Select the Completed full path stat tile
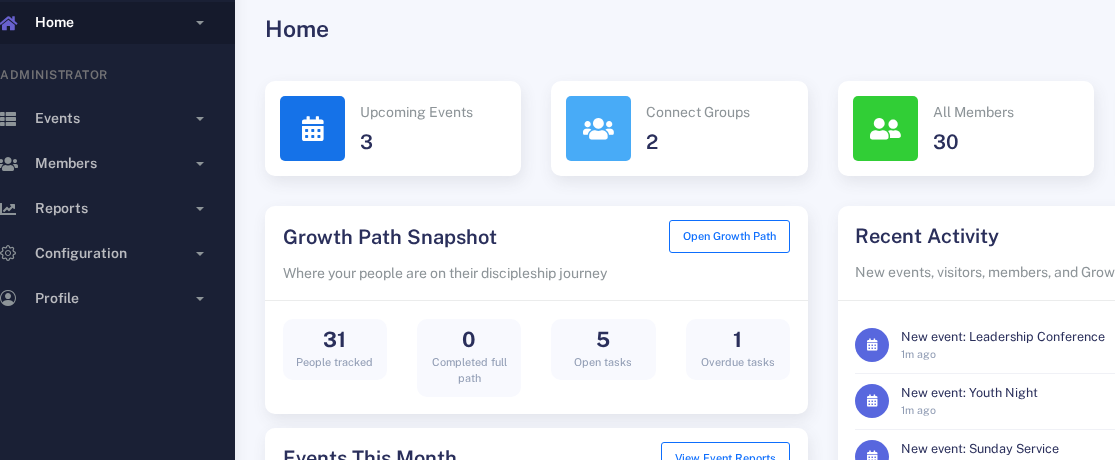The image size is (1115, 460). pos(469,358)
